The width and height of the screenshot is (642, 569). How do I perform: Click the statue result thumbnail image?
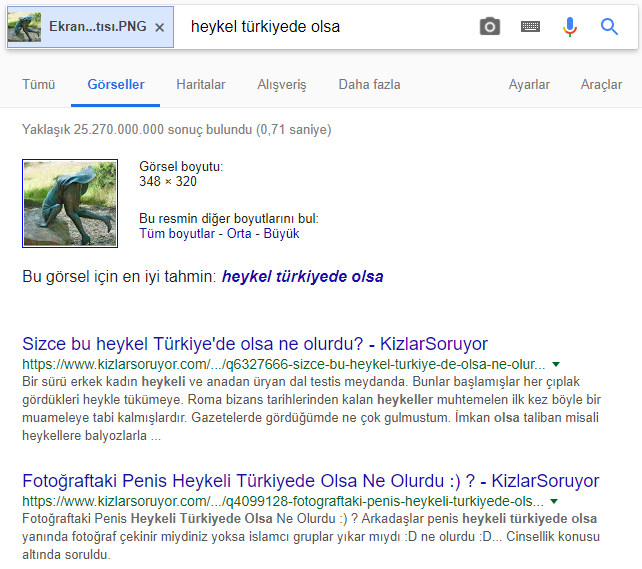[x=70, y=203]
